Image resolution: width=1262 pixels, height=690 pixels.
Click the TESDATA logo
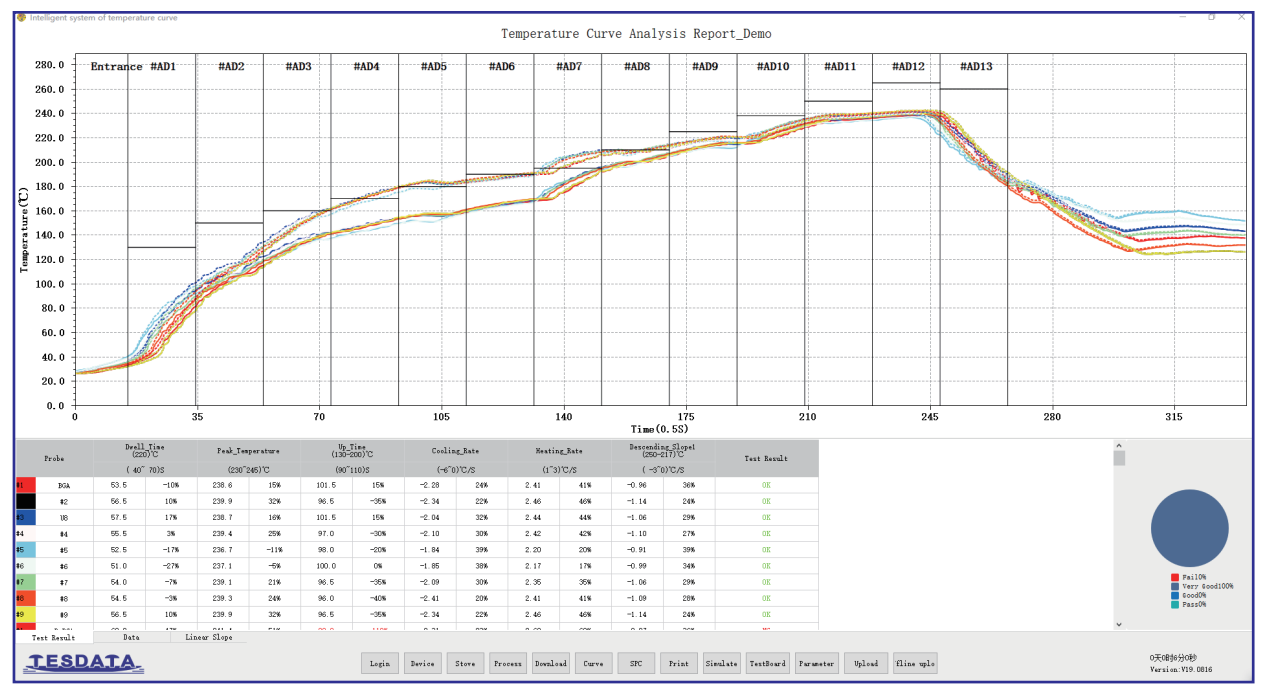[x=84, y=662]
